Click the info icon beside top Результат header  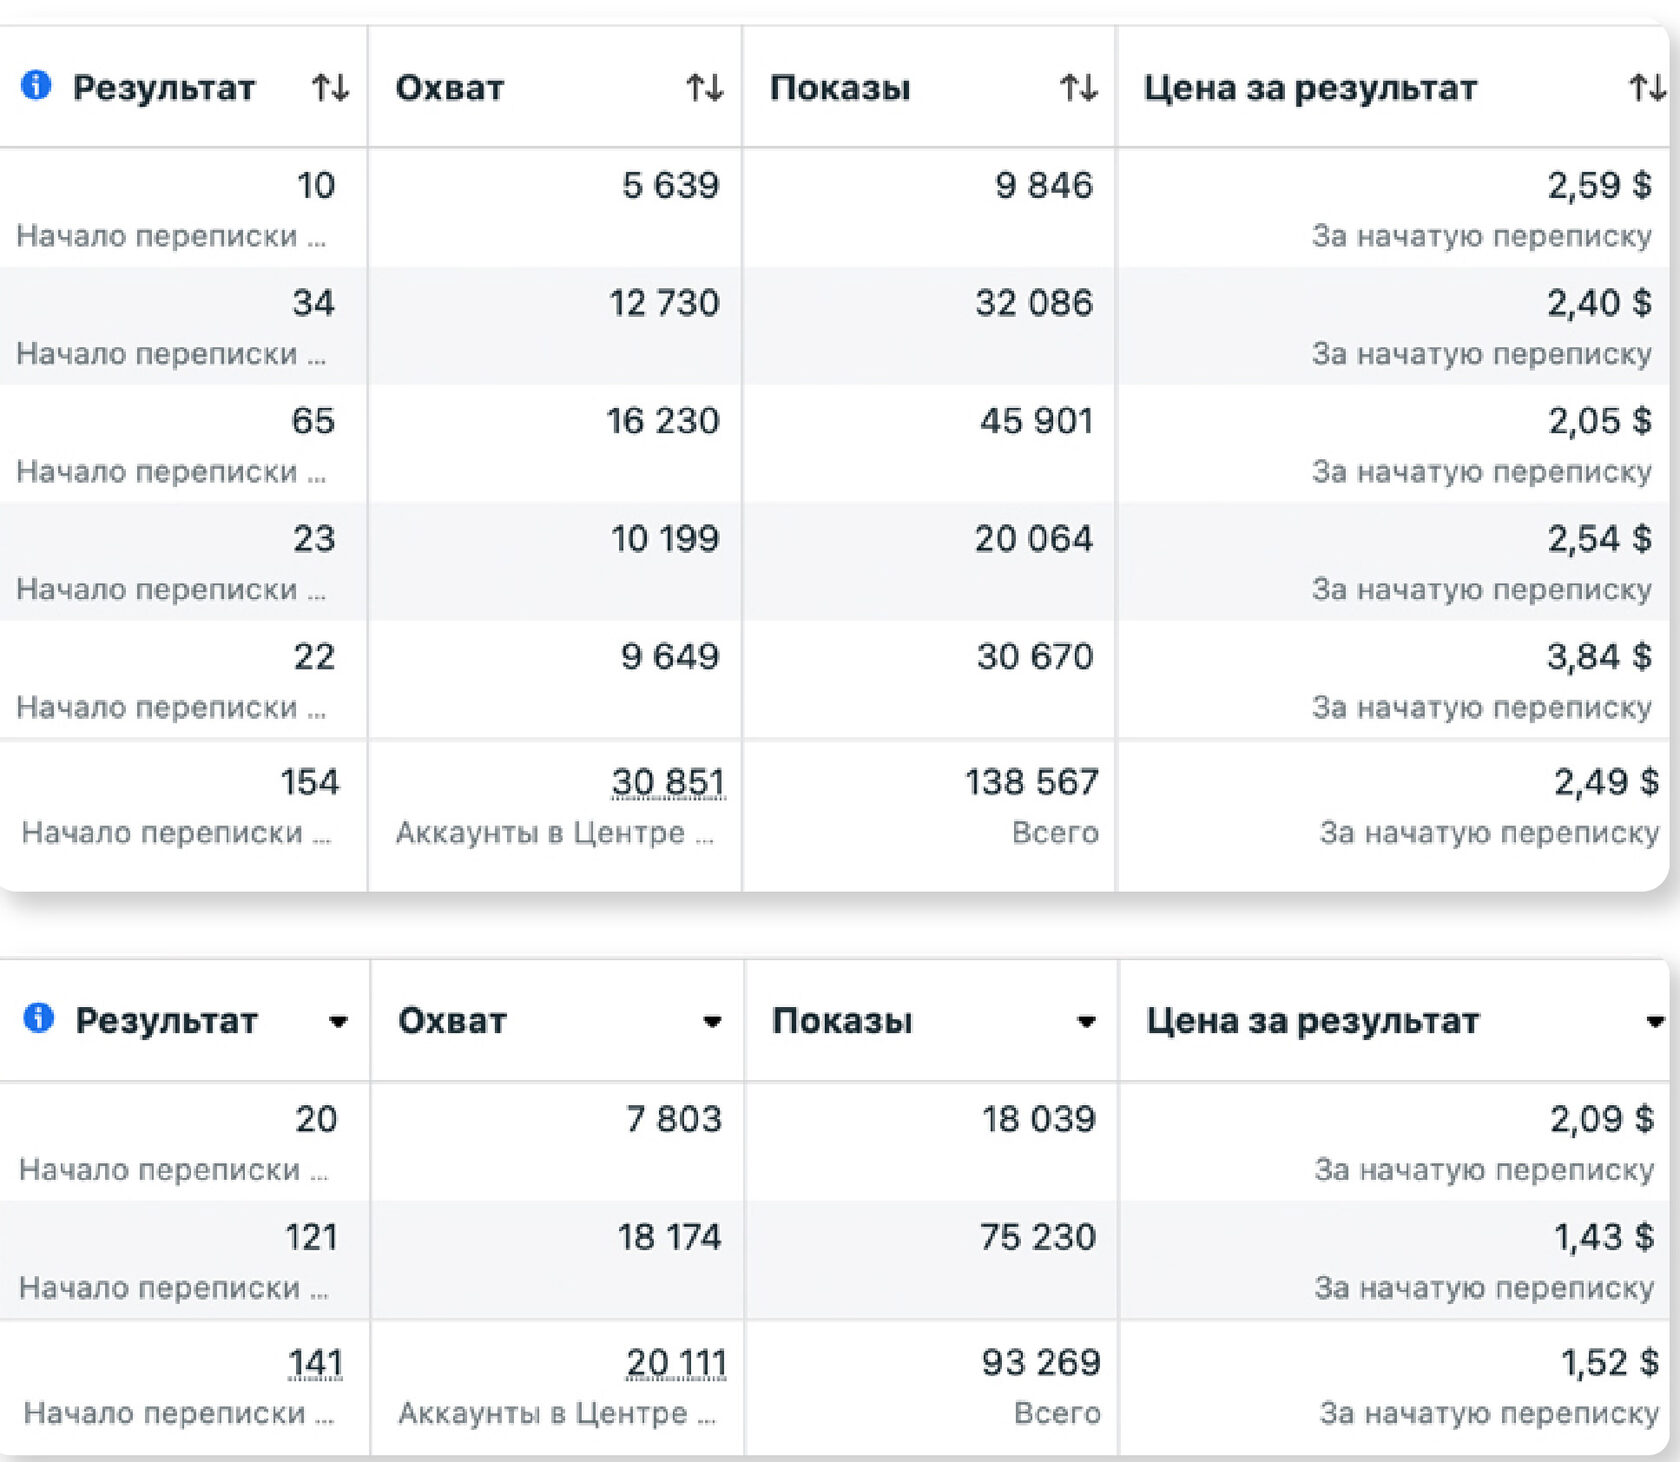coord(36,85)
